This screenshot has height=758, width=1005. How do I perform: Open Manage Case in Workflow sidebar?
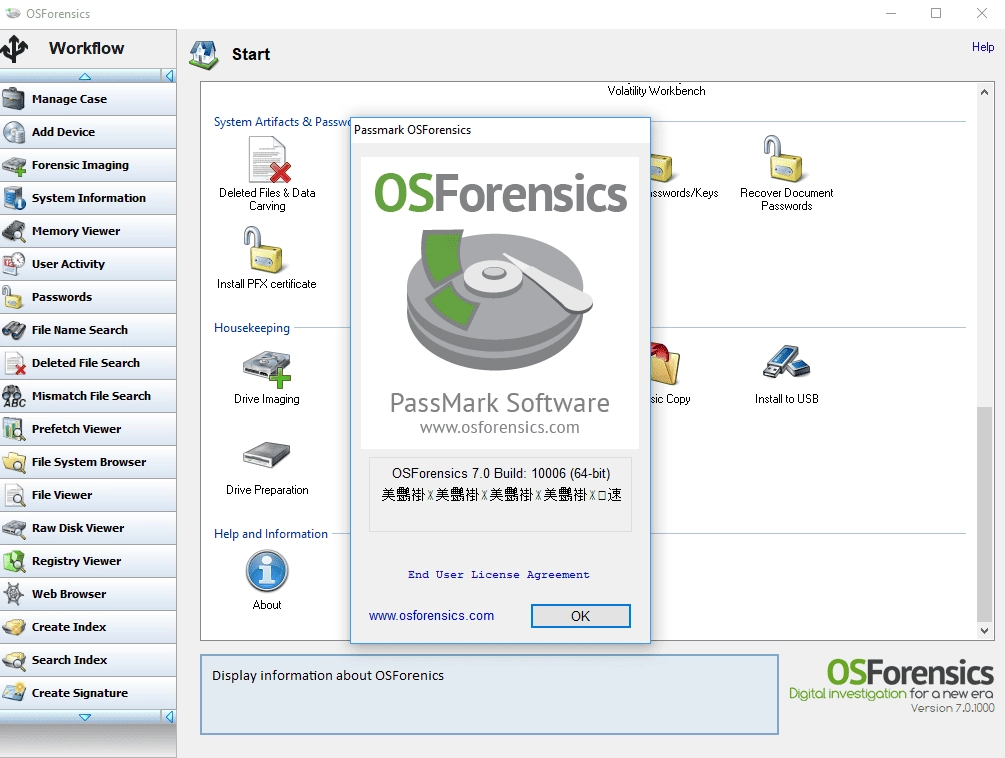pos(88,99)
